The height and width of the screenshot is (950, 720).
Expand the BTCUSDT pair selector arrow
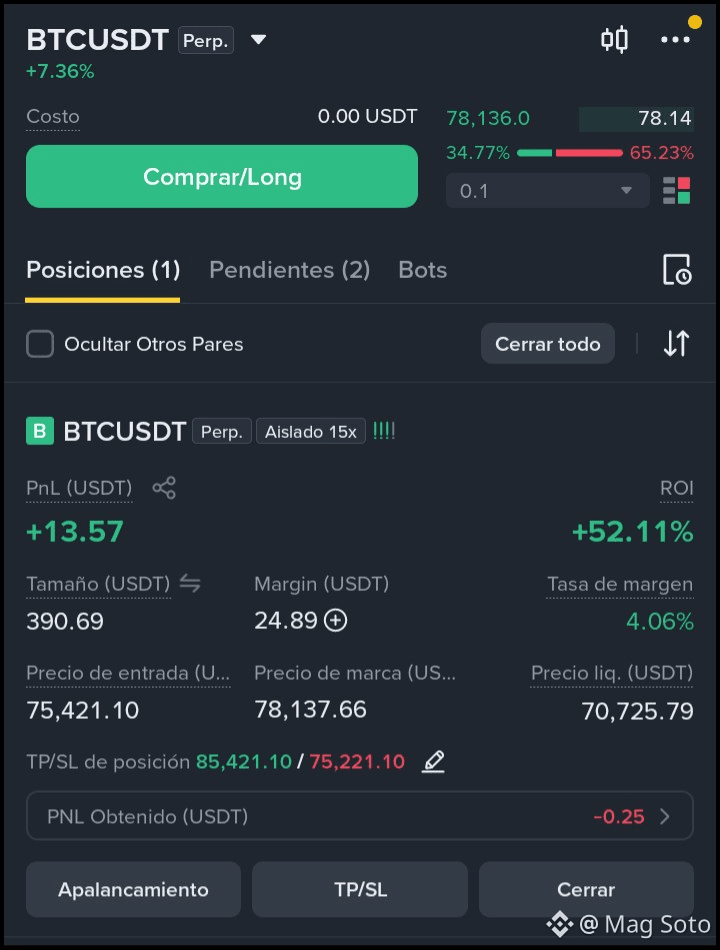(x=259, y=40)
